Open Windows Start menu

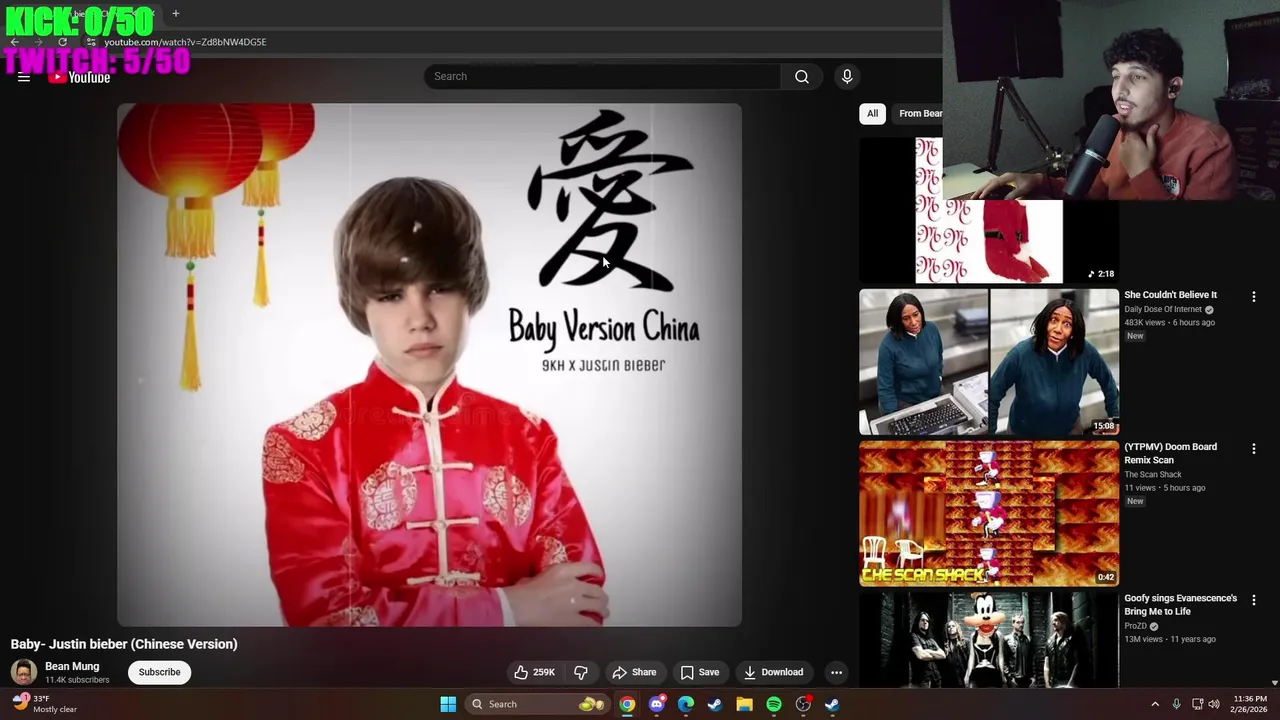pyautogui.click(x=448, y=704)
